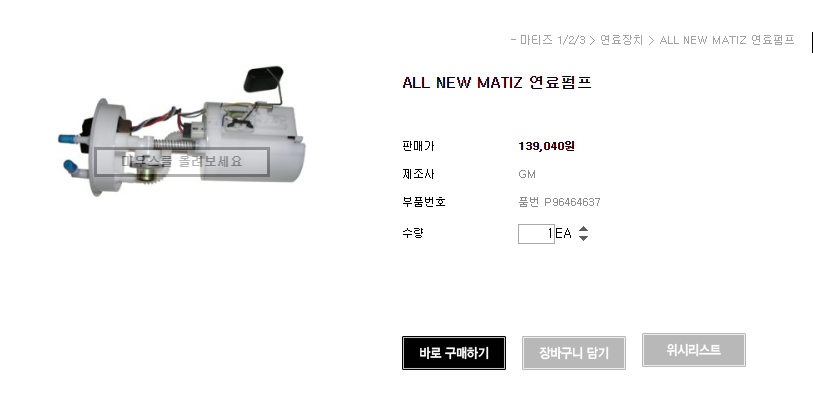
Task: Click the 수량 label
Action: (413, 233)
